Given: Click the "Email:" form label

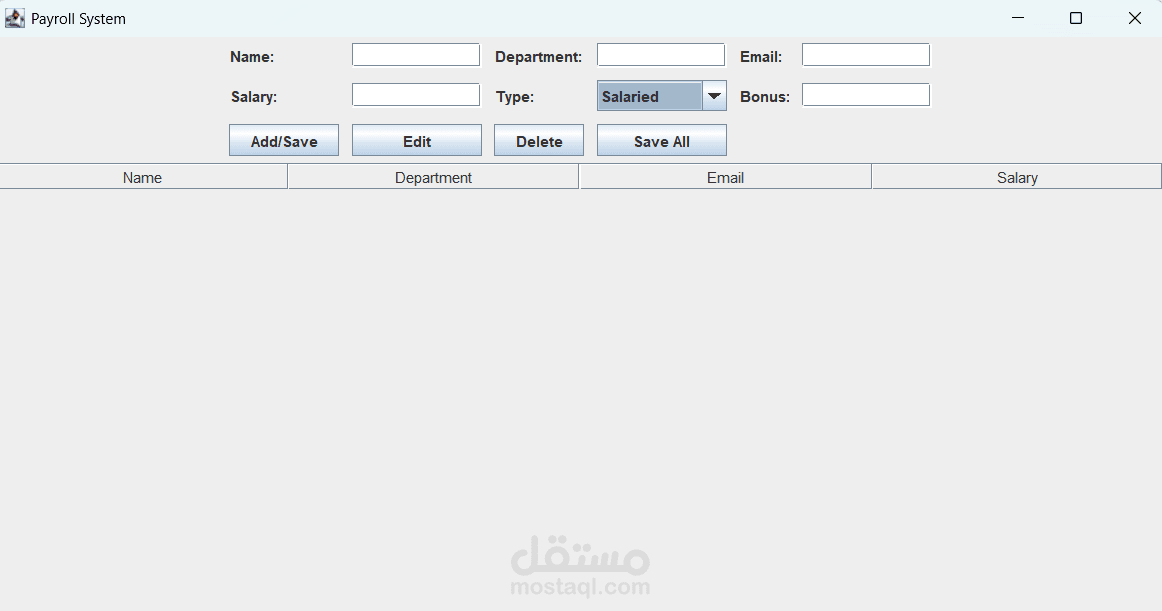Looking at the screenshot, I should click(761, 57).
